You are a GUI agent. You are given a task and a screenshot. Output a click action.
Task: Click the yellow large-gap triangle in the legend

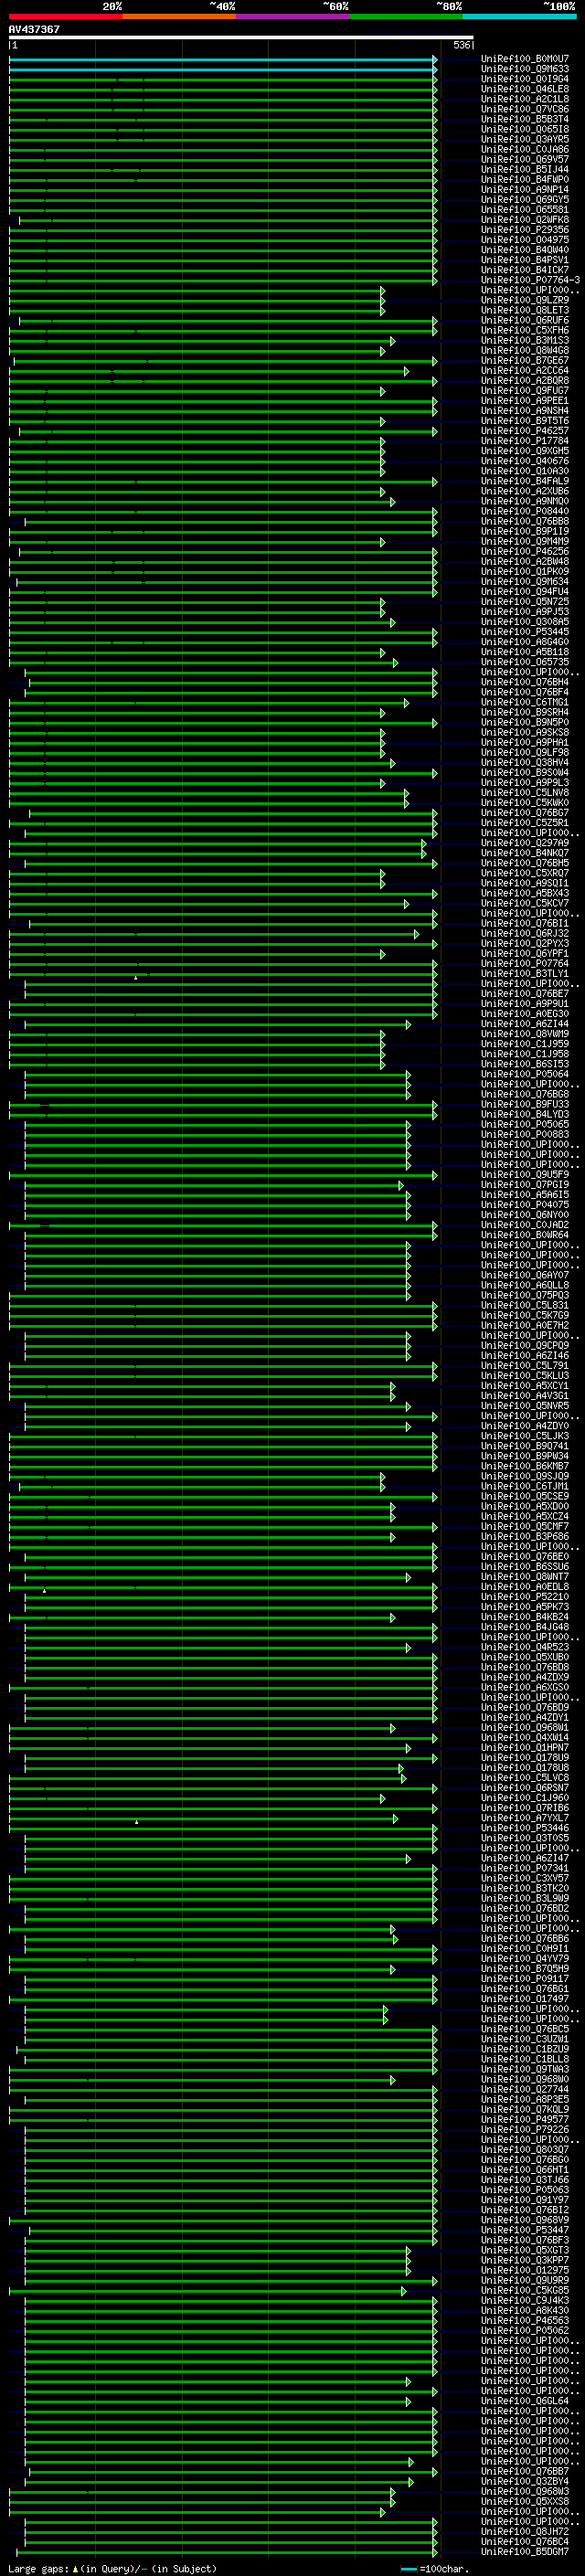(x=76, y=2568)
